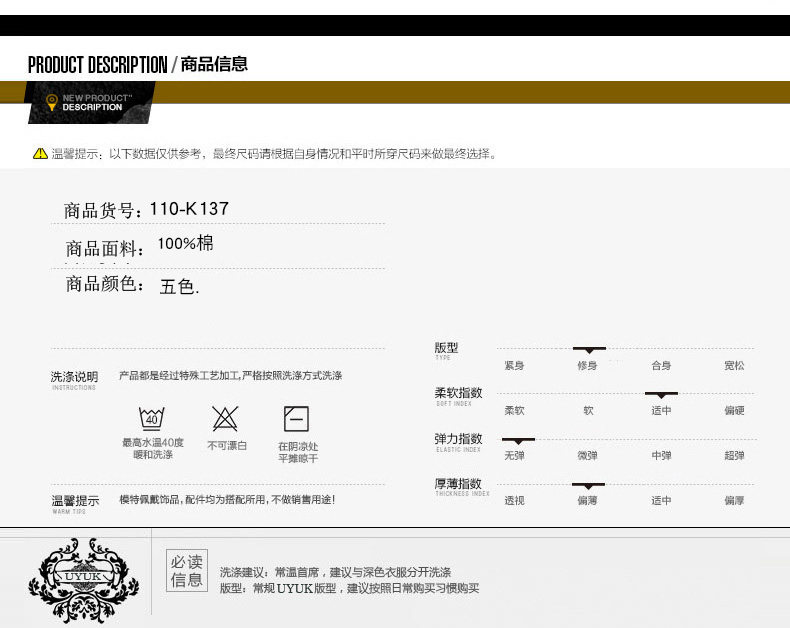The width and height of the screenshot is (790, 628).
Task: Click the 柔软指数 label
Action: pos(458,396)
